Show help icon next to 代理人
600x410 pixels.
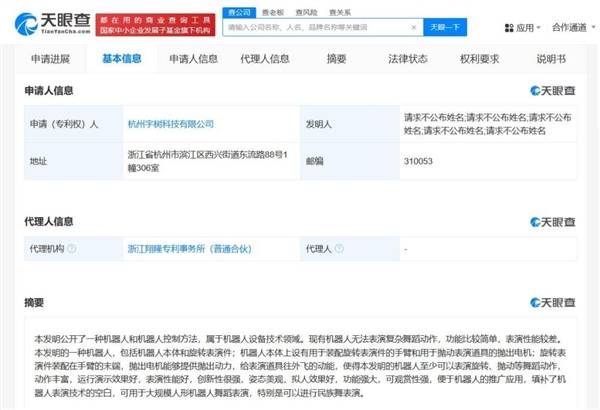pos(339,249)
